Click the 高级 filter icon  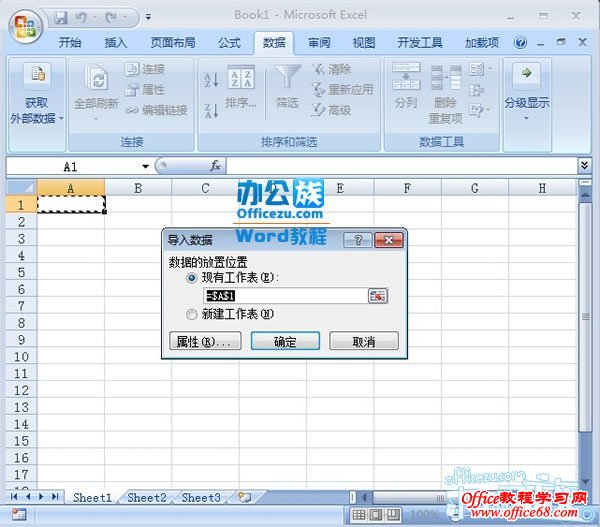(x=331, y=110)
